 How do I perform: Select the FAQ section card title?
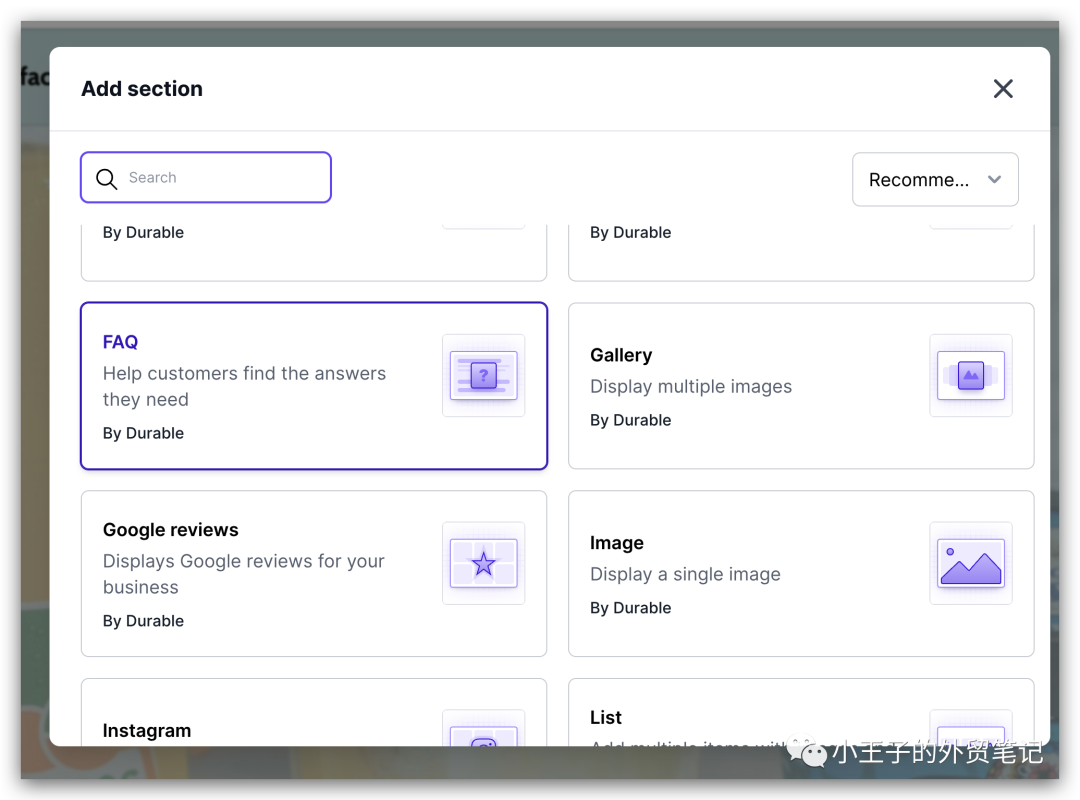coord(121,342)
